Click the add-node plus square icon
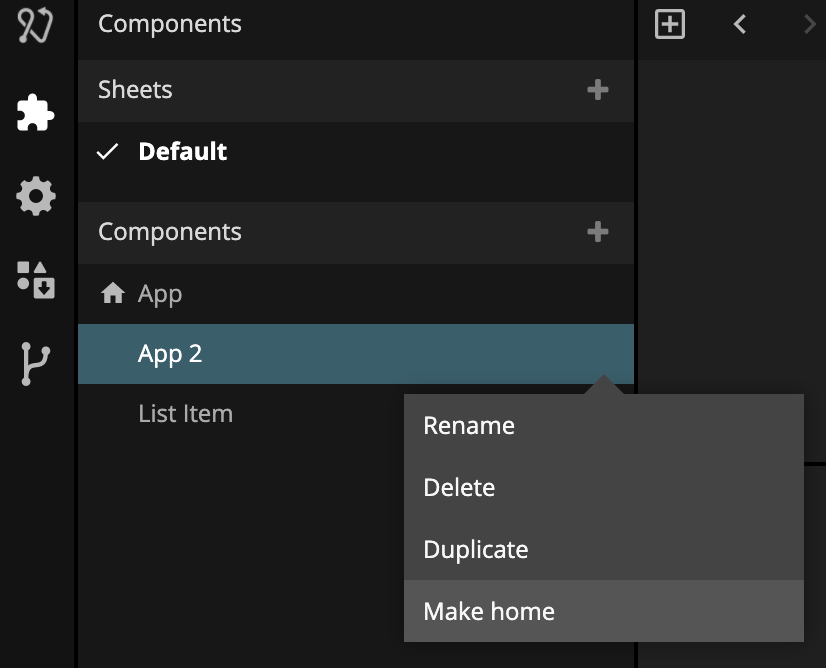The image size is (826, 668). pos(669,24)
